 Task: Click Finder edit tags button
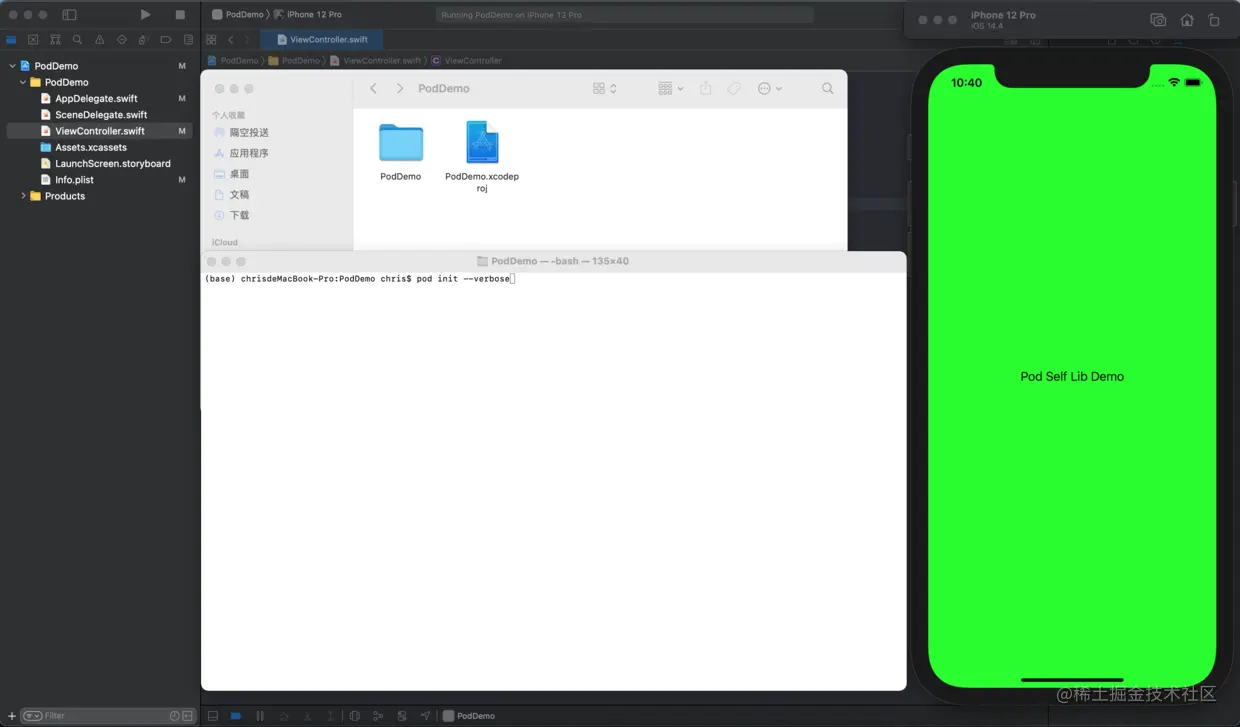tap(734, 88)
